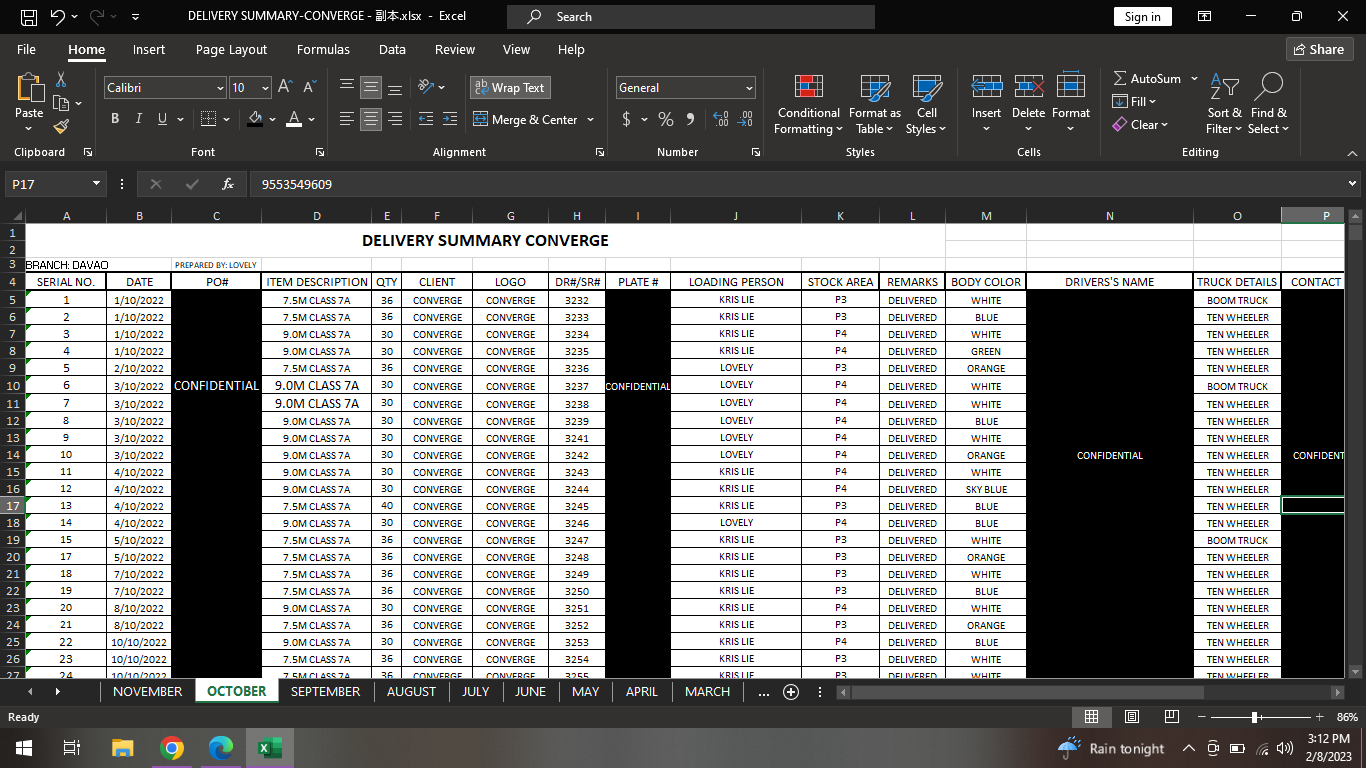This screenshot has width=1366, height=768.
Task: Add a new sheet with plus icon
Action: [x=791, y=692]
